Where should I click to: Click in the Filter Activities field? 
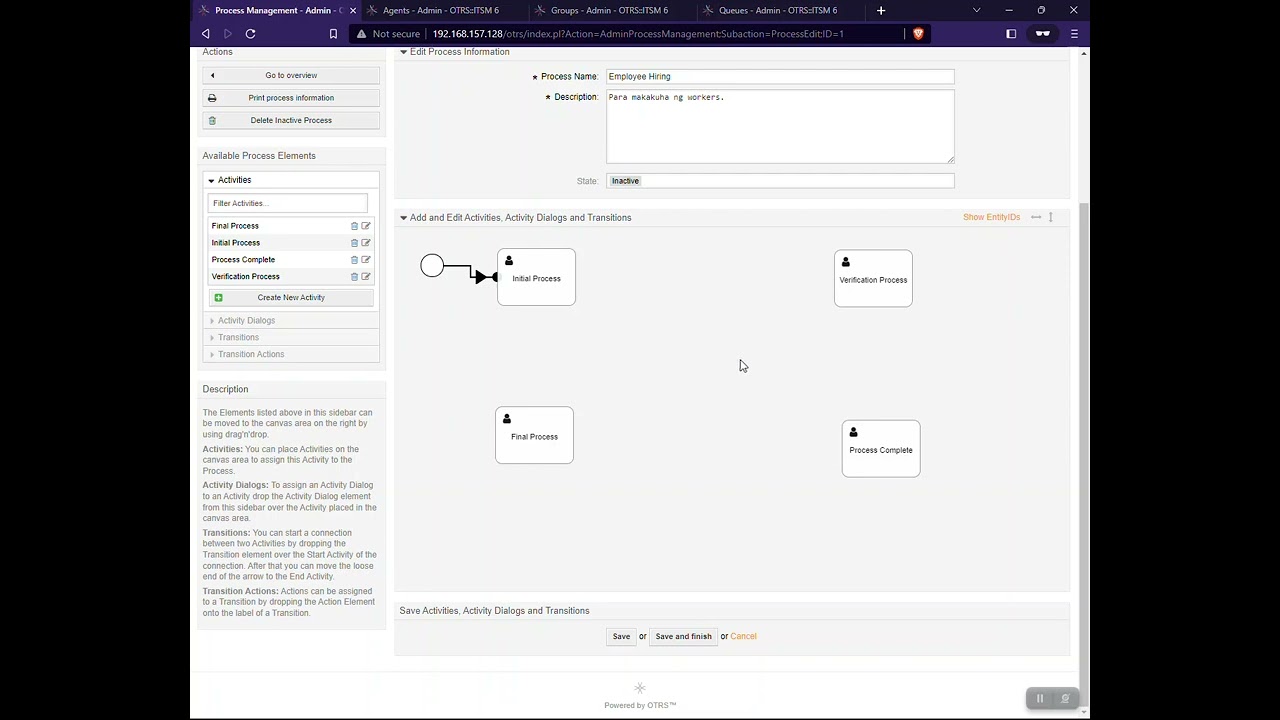click(x=288, y=203)
